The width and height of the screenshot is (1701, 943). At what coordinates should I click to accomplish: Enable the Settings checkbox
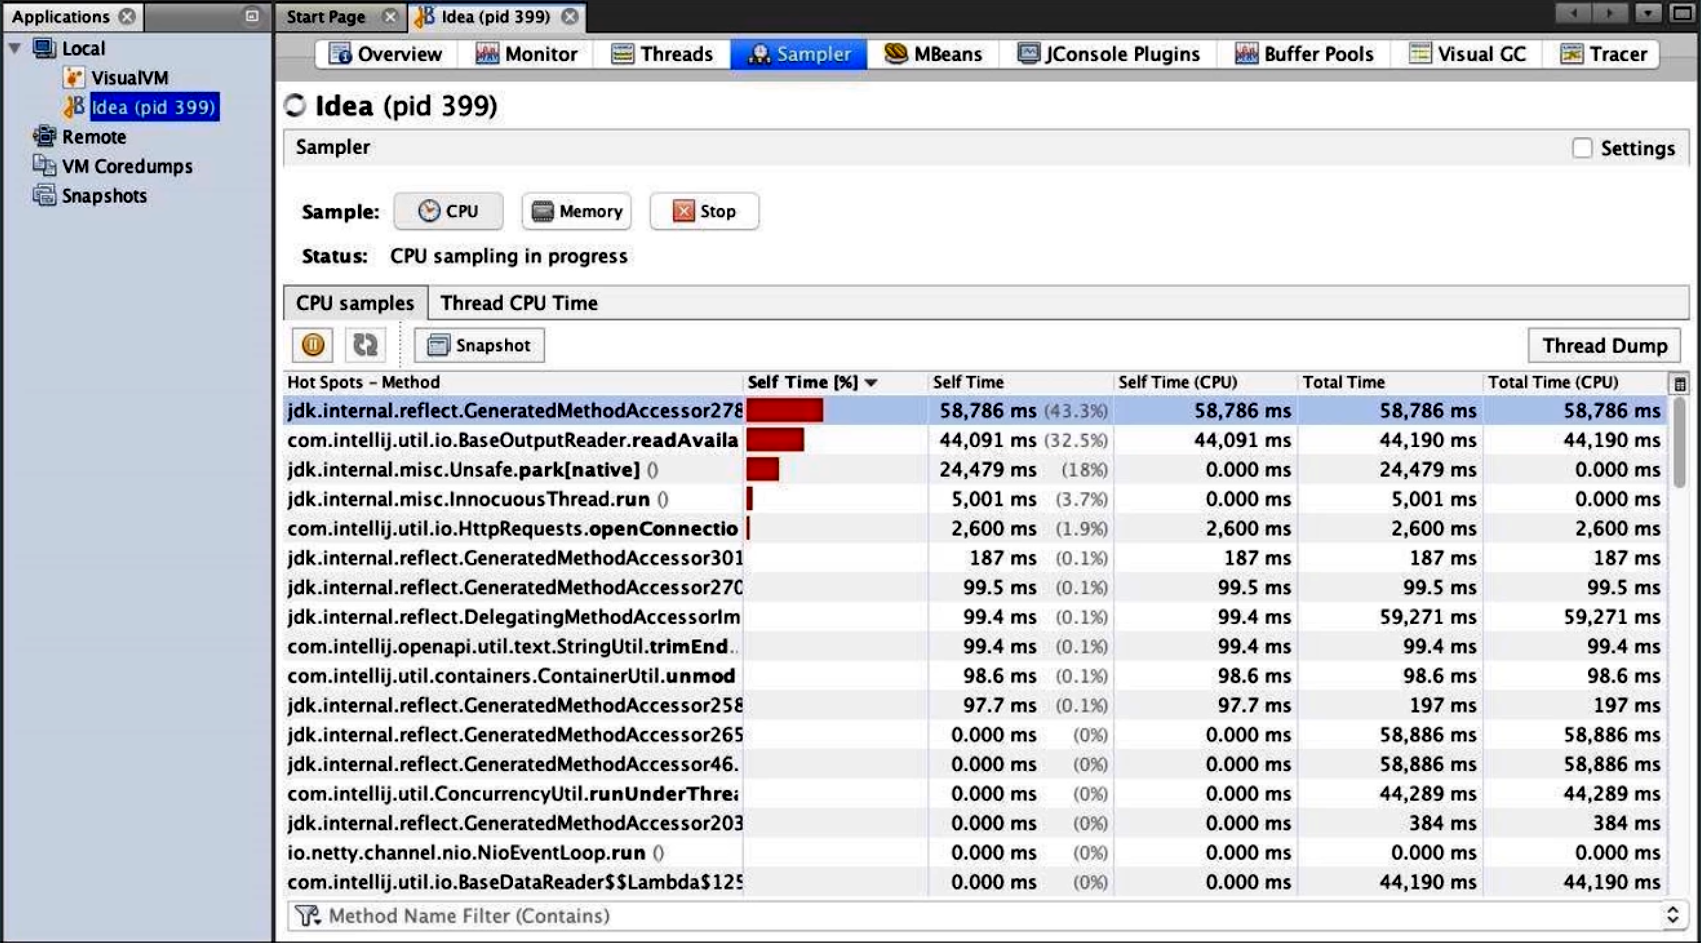tap(1582, 148)
